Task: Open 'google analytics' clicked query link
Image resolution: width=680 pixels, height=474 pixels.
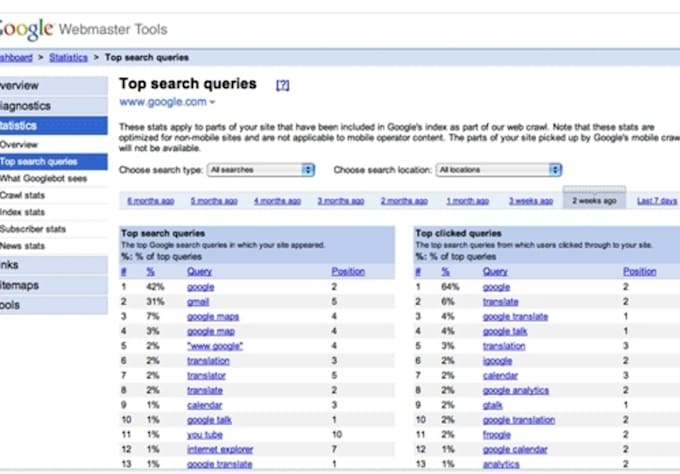Action: [x=516, y=390]
